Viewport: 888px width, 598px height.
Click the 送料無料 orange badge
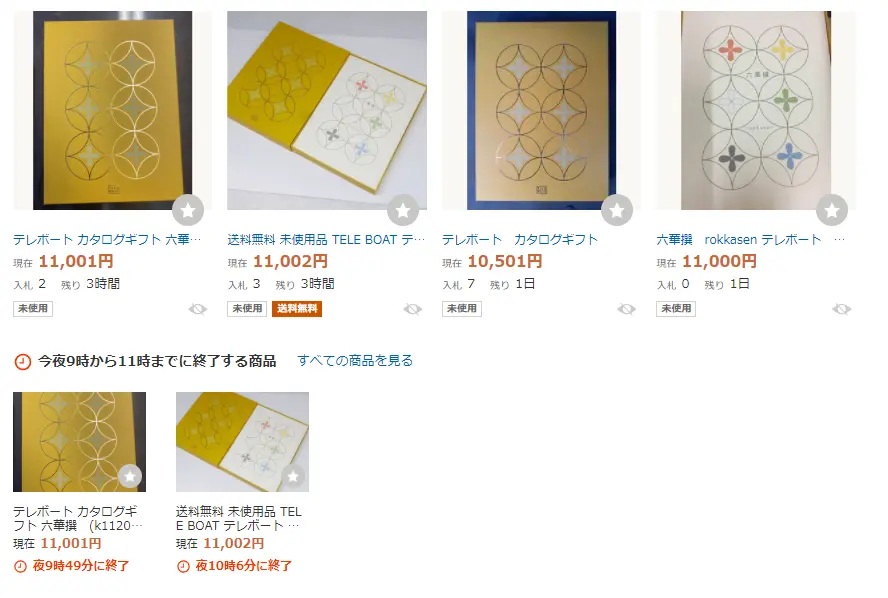pos(297,309)
